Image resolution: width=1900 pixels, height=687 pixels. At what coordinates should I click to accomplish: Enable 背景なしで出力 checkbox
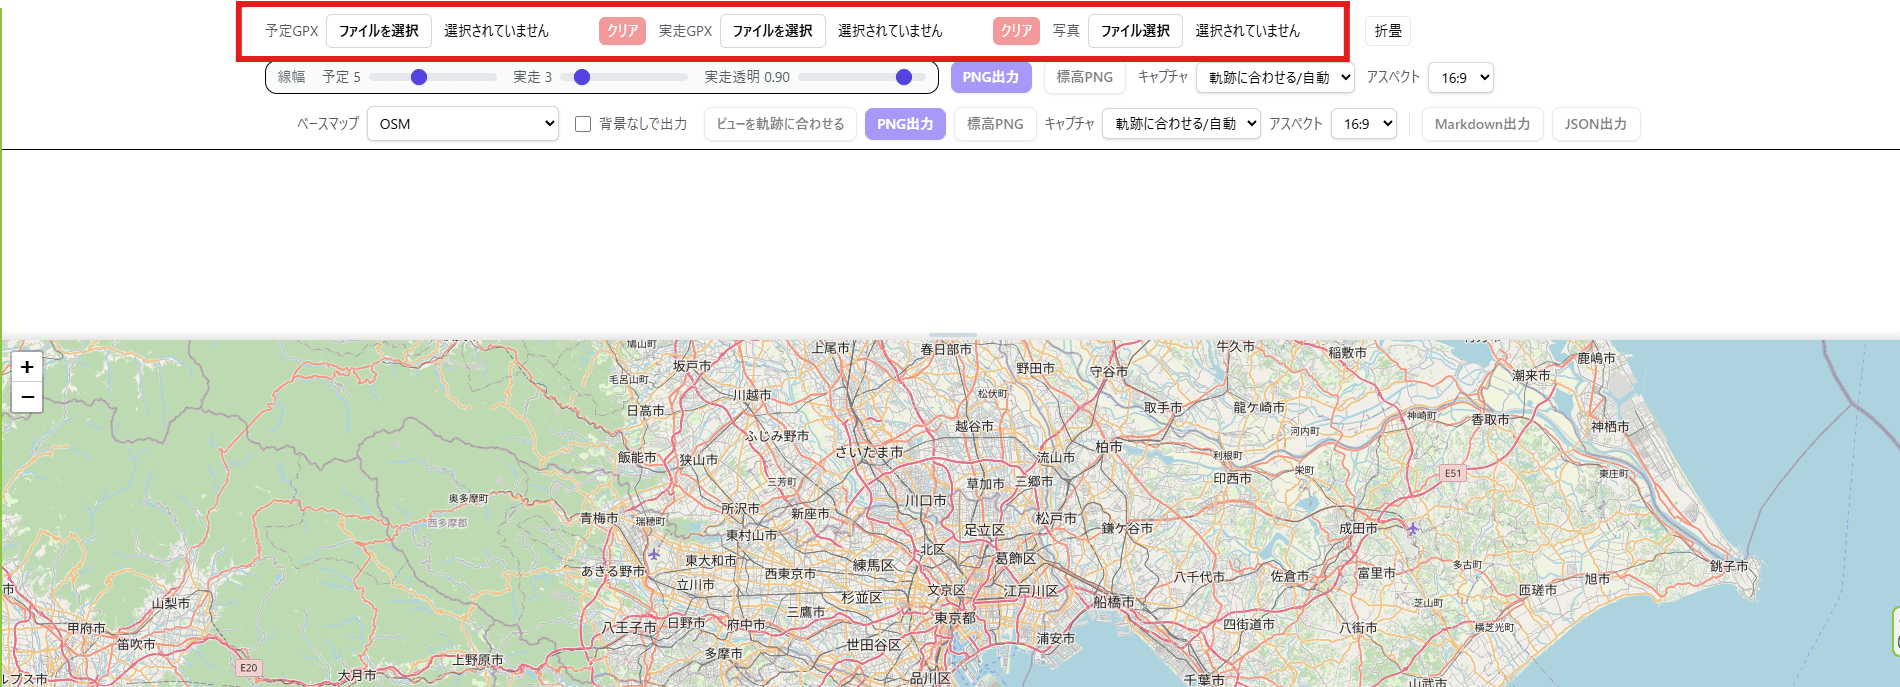(x=583, y=124)
